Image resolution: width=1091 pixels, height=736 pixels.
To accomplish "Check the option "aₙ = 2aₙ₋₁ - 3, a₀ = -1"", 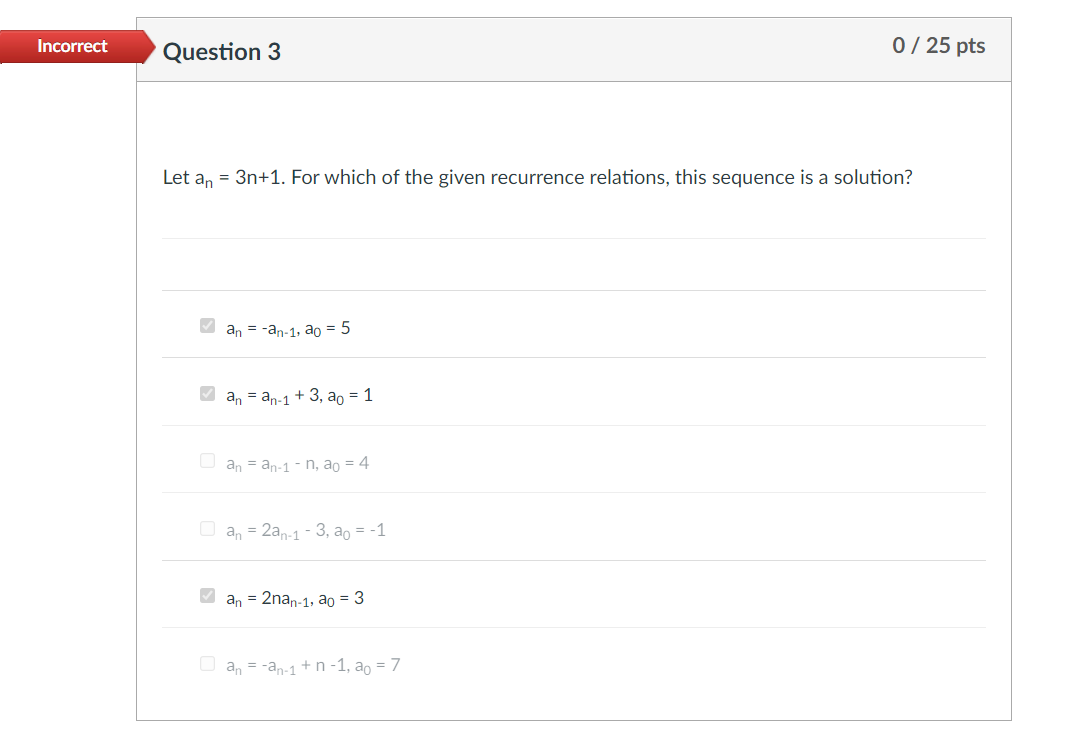I will pyautogui.click(x=207, y=529).
